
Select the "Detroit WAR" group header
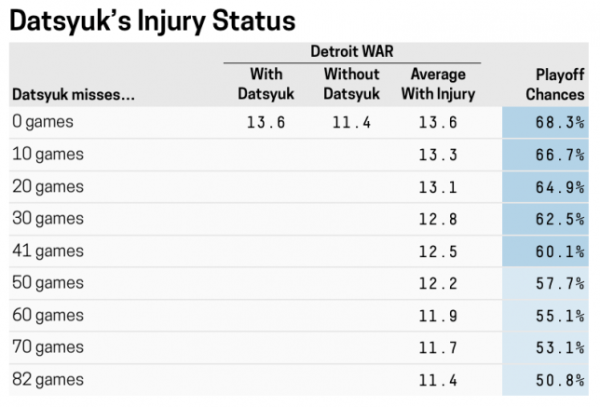[349, 51]
